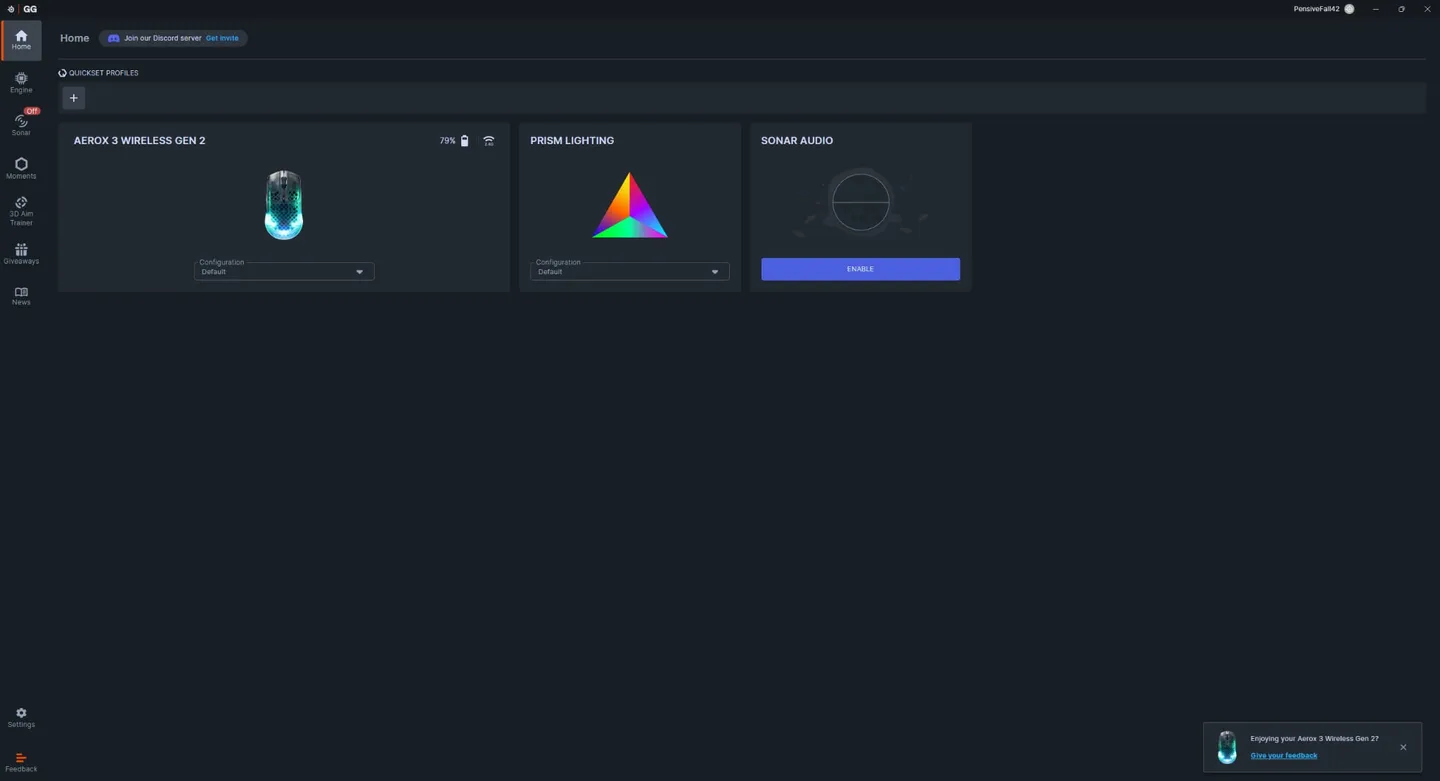Image resolution: width=1440 pixels, height=781 pixels.
Task: Click the Prism Lighting triangle image
Action: [630, 205]
